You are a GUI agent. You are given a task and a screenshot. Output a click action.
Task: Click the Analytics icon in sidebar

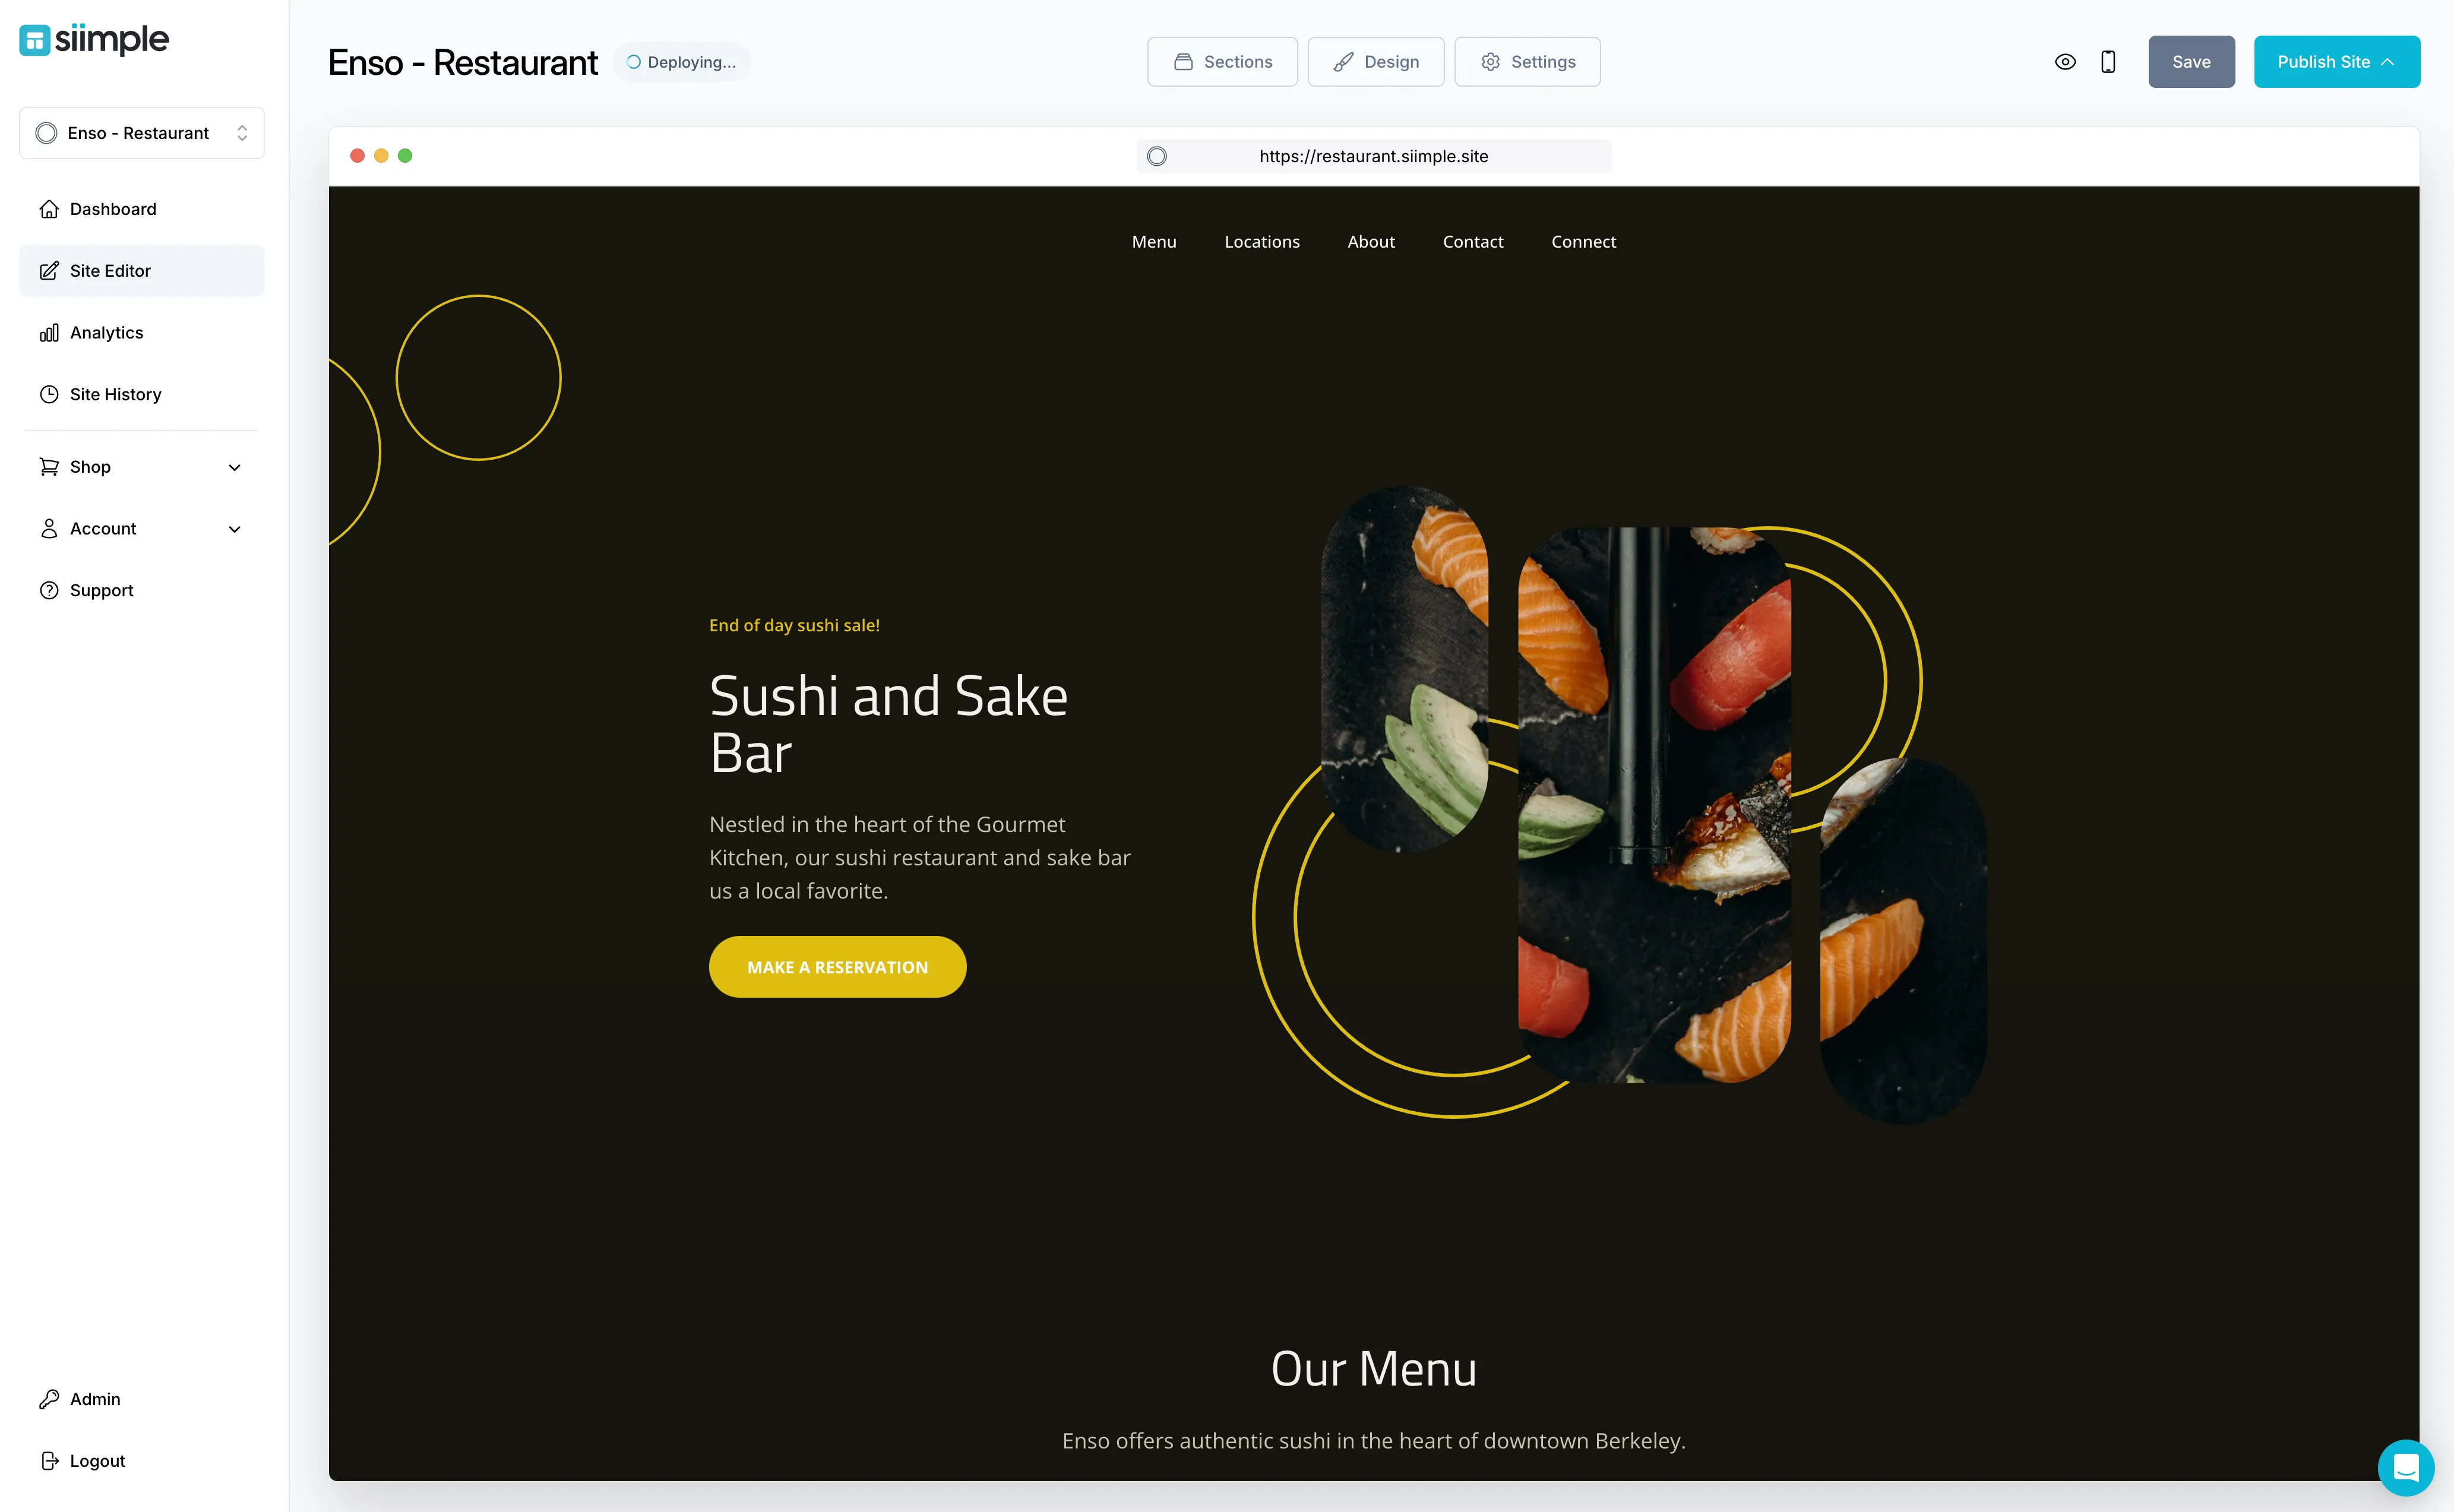pyautogui.click(x=48, y=331)
